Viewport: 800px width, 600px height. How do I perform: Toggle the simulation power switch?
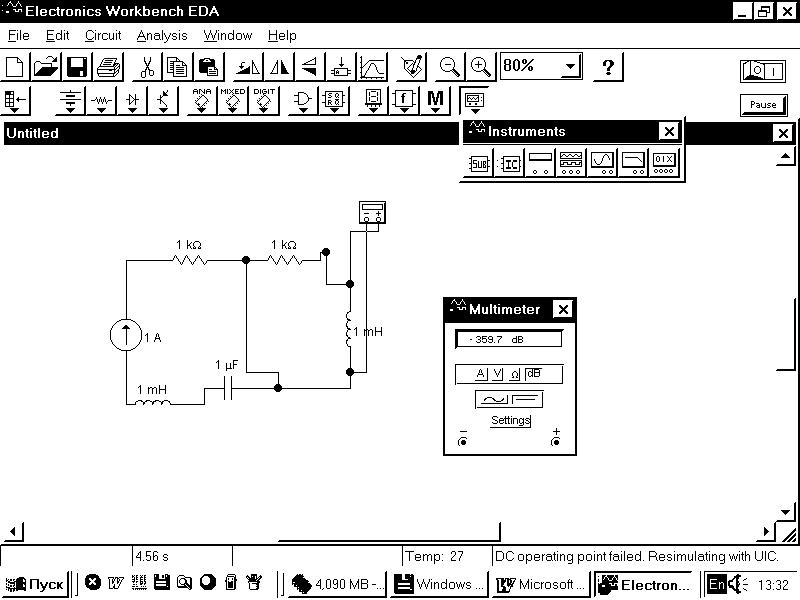[x=763, y=71]
